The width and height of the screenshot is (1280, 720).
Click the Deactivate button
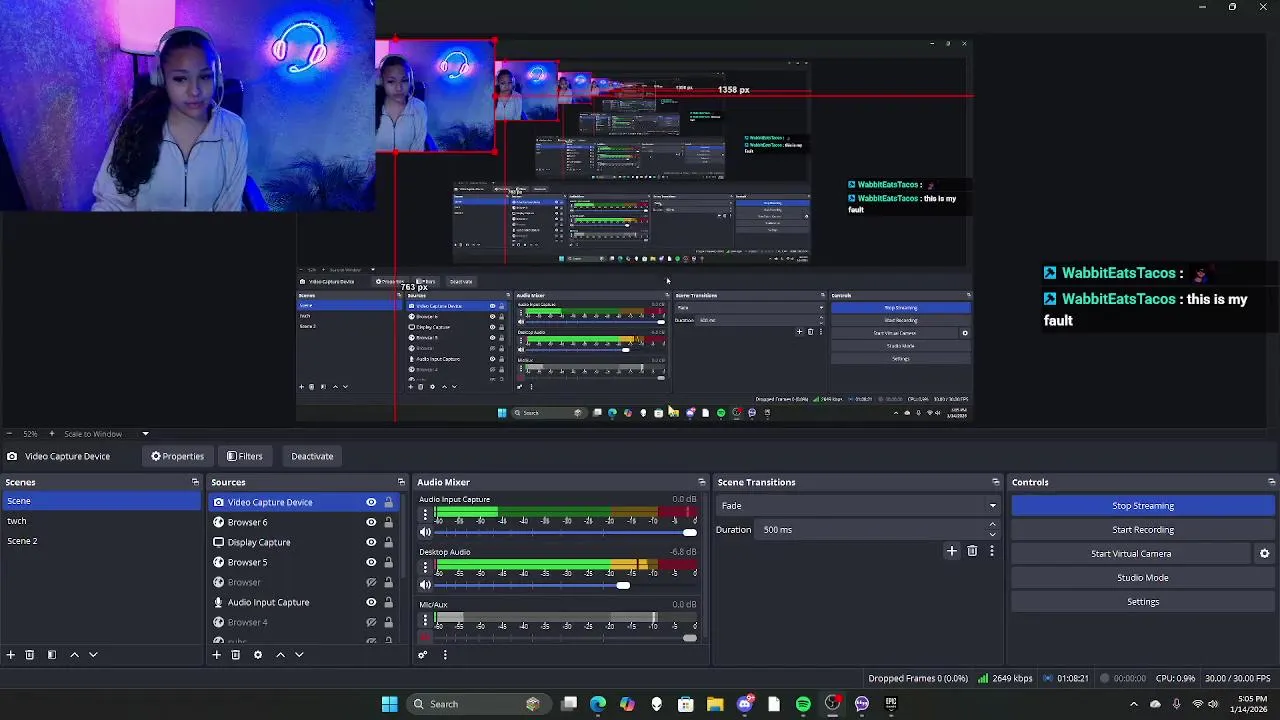pos(312,456)
